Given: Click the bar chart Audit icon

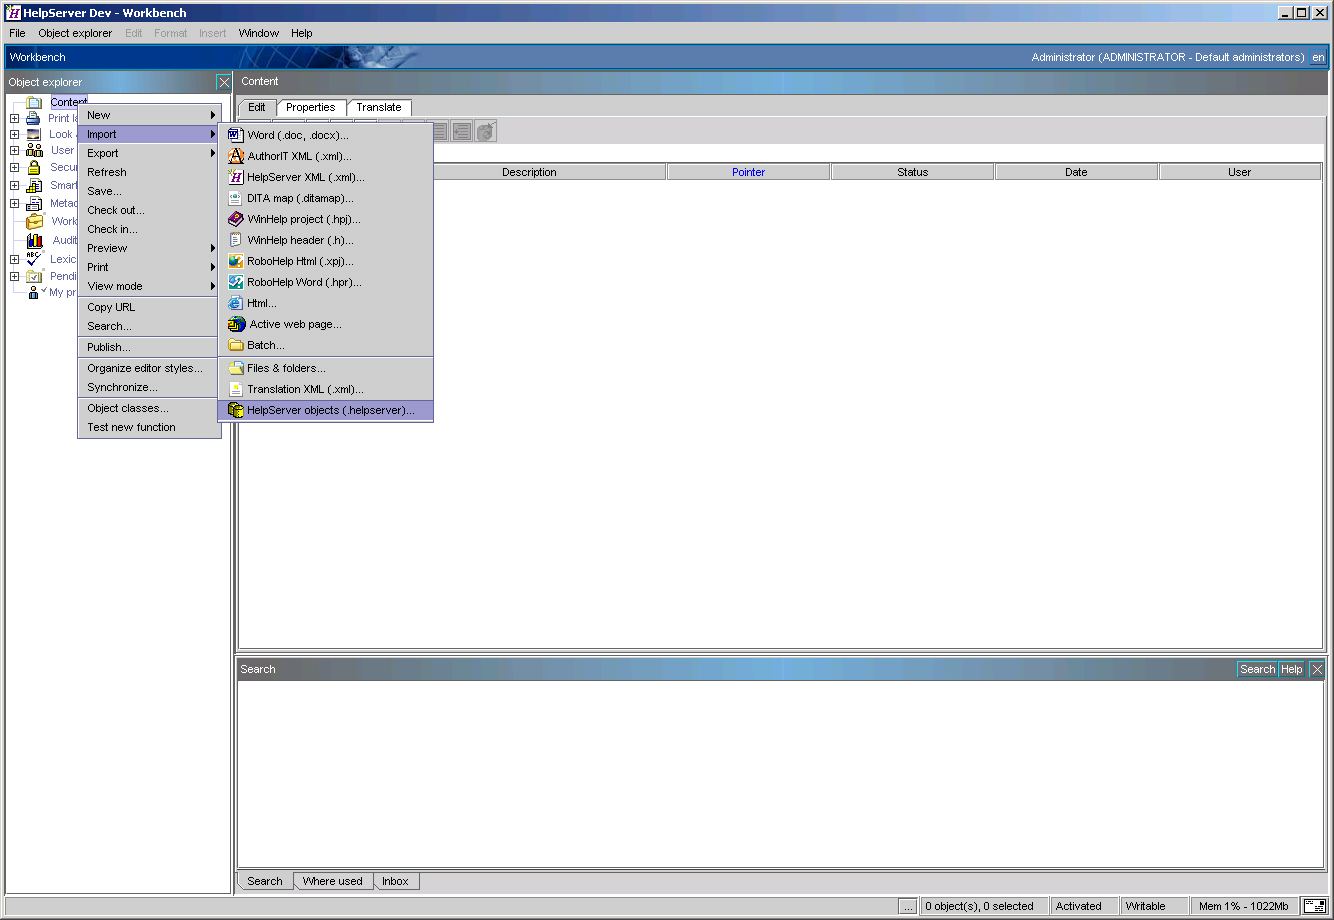Looking at the screenshot, I should pyautogui.click(x=35, y=240).
